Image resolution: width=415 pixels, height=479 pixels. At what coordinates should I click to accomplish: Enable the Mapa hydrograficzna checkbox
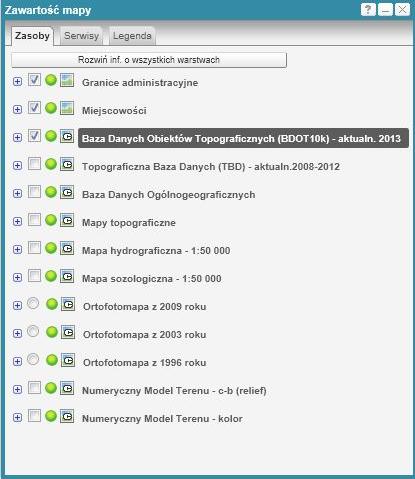[34, 248]
